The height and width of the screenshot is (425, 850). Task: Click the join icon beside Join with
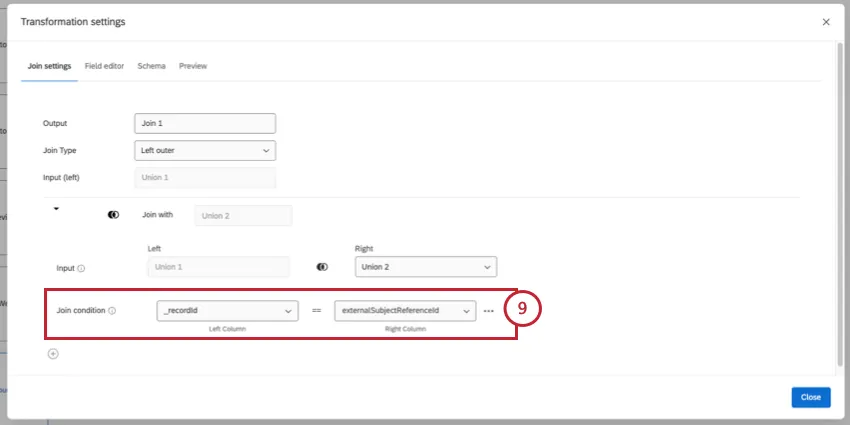click(113, 215)
